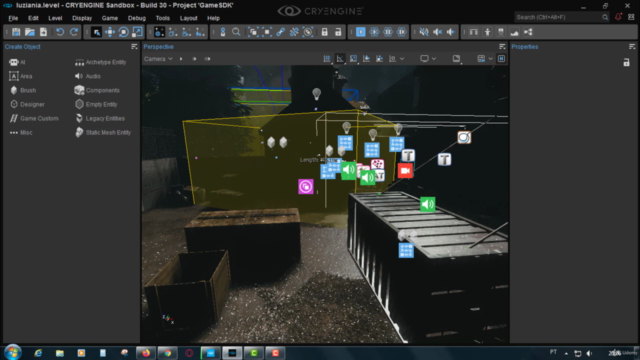
Task: Open the terrain editor toolbar icon
Action: [514, 32]
